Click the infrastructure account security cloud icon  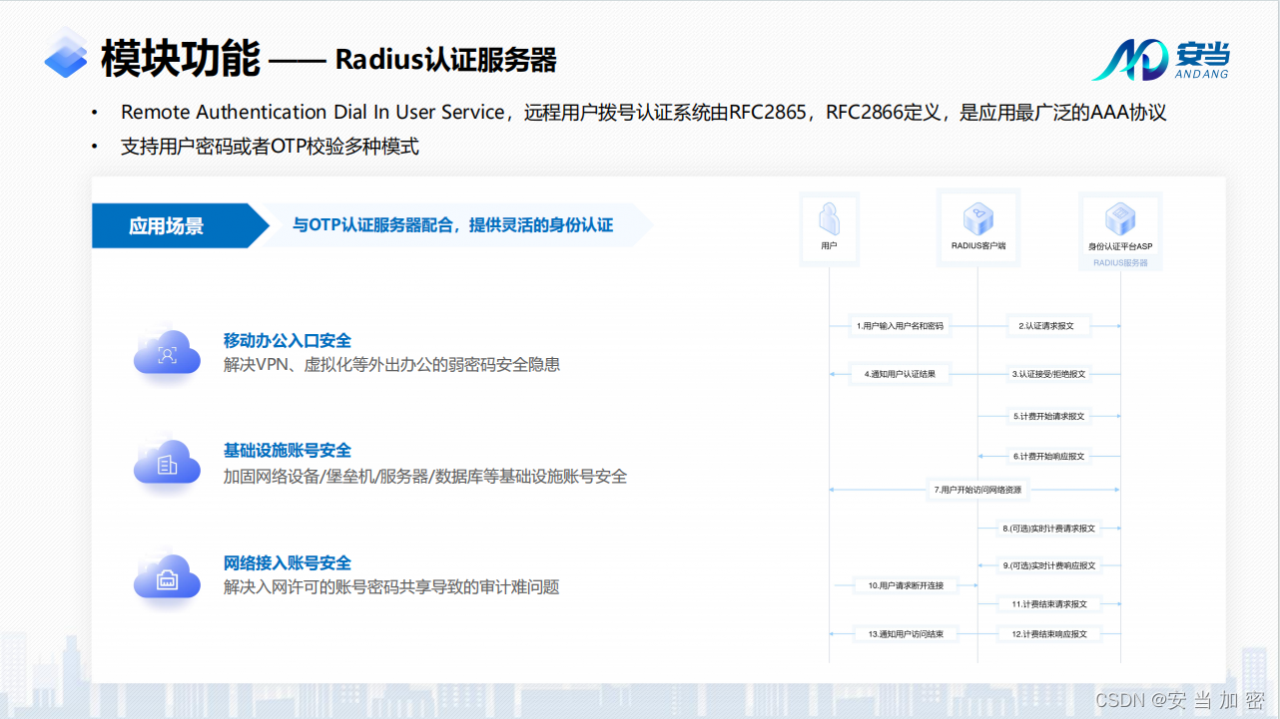coord(166,463)
